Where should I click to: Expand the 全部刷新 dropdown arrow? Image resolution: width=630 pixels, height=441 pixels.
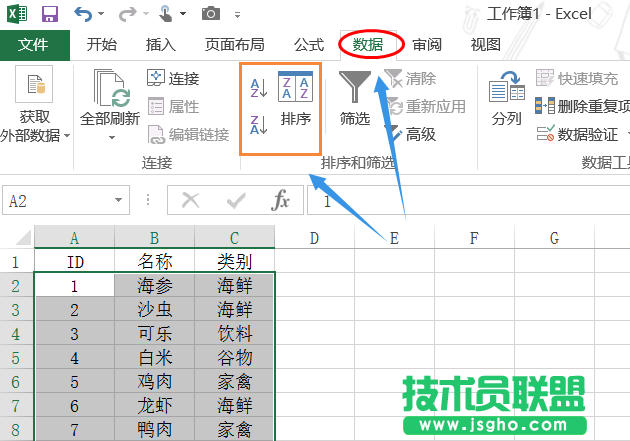click(x=111, y=137)
